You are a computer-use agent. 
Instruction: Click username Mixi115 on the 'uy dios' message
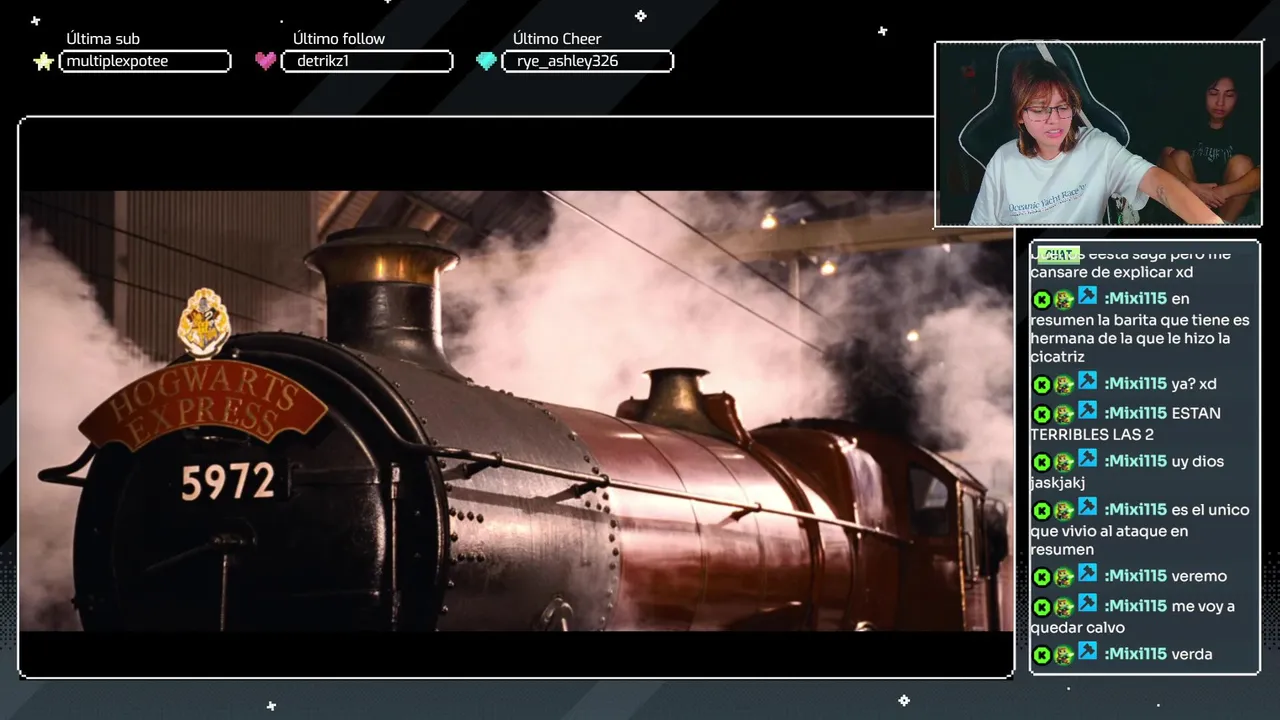pyautogui.click(x=1135, y=461)
